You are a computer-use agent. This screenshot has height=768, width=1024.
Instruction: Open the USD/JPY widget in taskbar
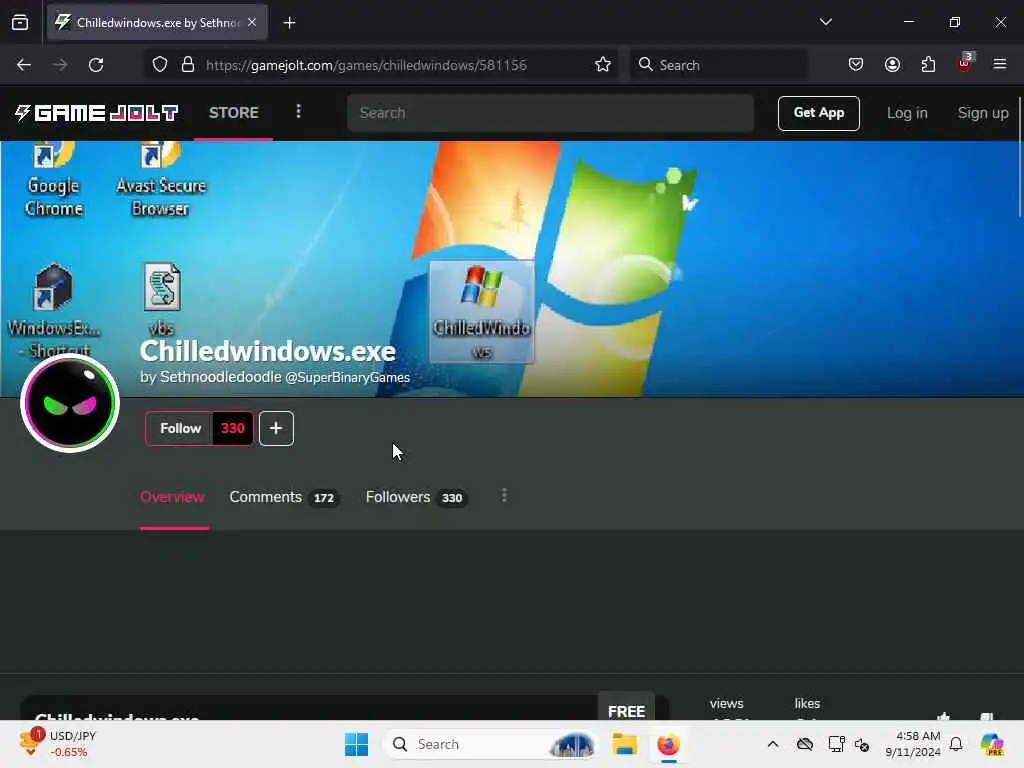[59, 744]
